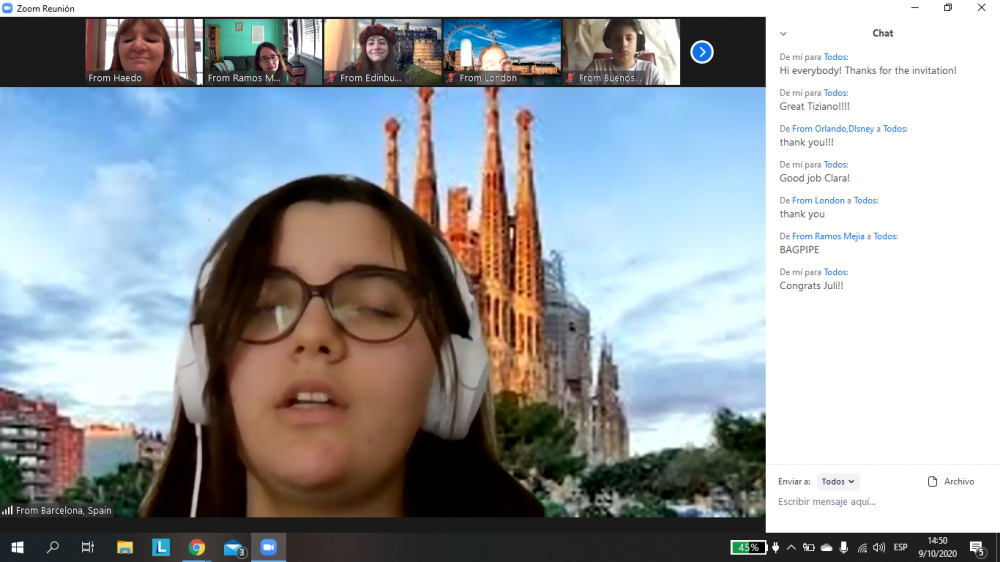Click the battery device icon in the system tray
Viewport: 1000px width, 562px height.
click(x=809, y=547)
